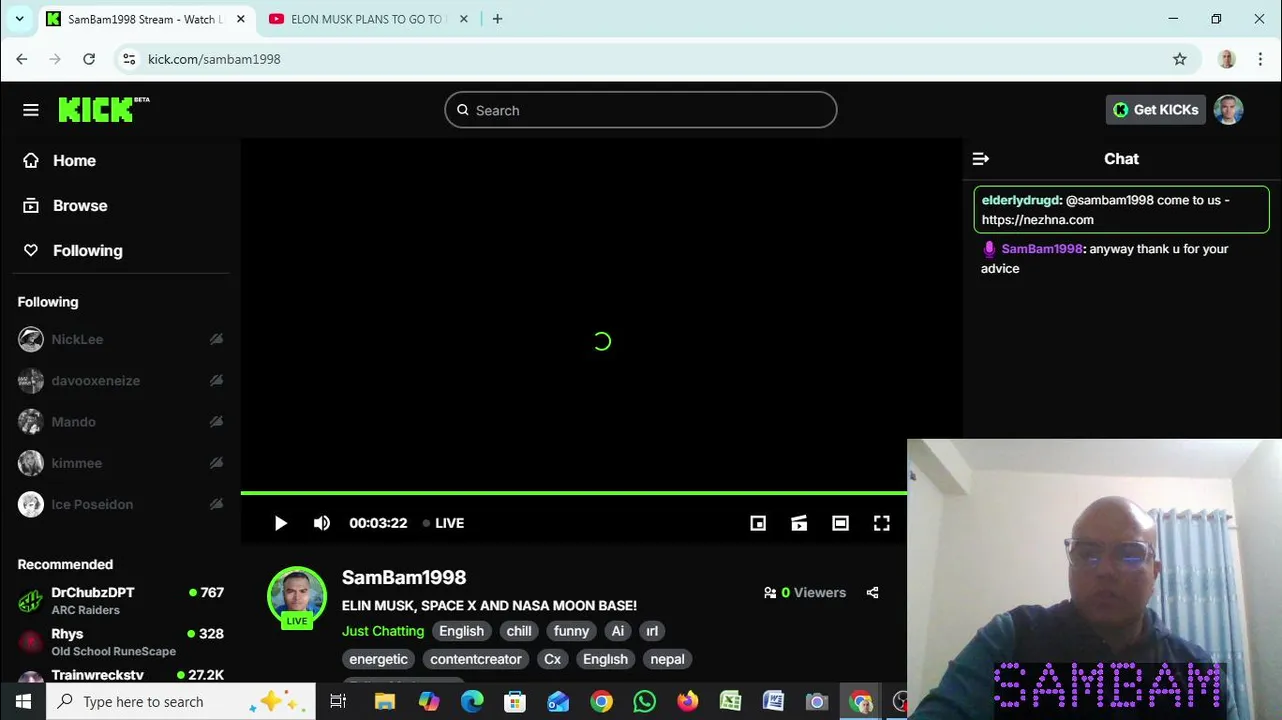Image resolution: width=1282 pixels, height=720 pixels.
Task: Open recommended channel DrChubzDPT
Action: click(x=120, y=601)
